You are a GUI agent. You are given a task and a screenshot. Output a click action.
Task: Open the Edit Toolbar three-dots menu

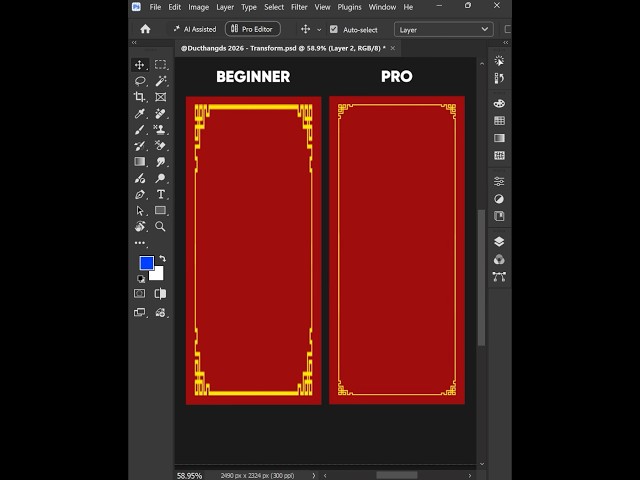coord(140,243)
